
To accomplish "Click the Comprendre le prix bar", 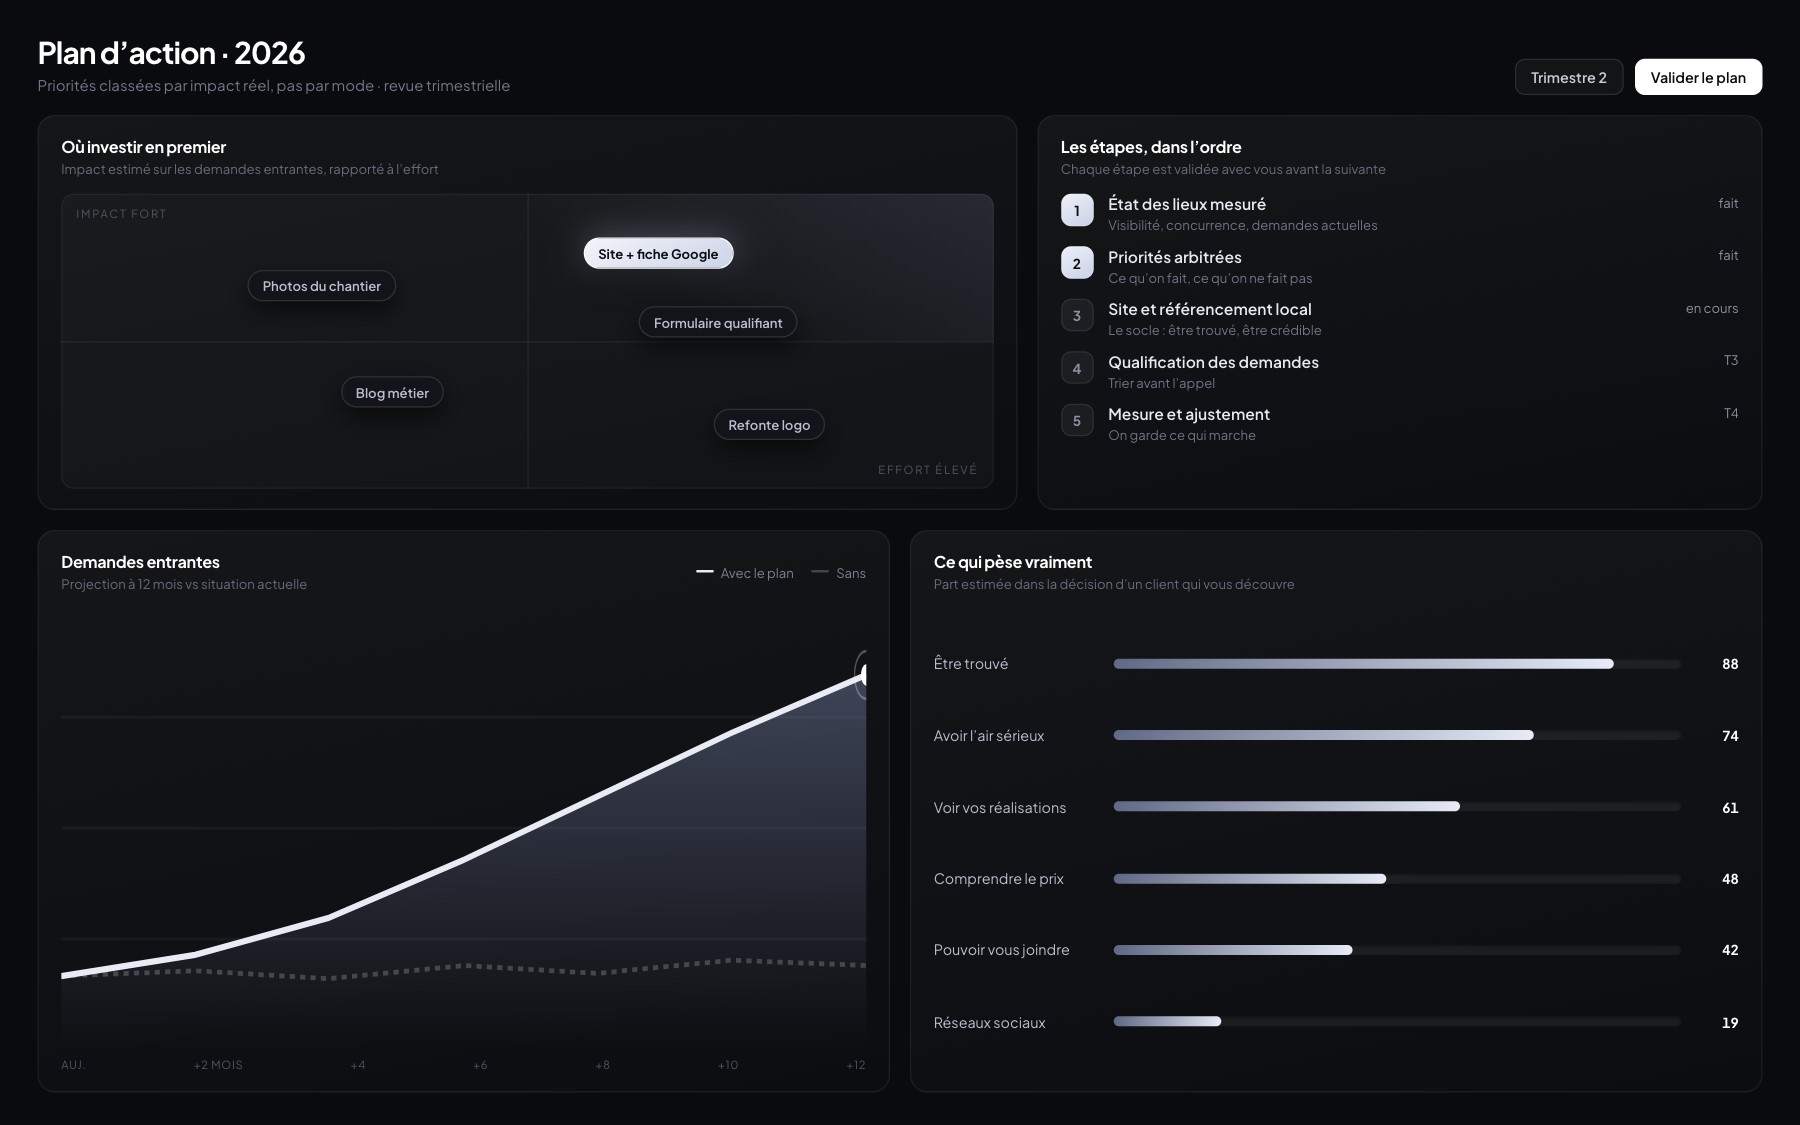I will tap(1397, 879).
